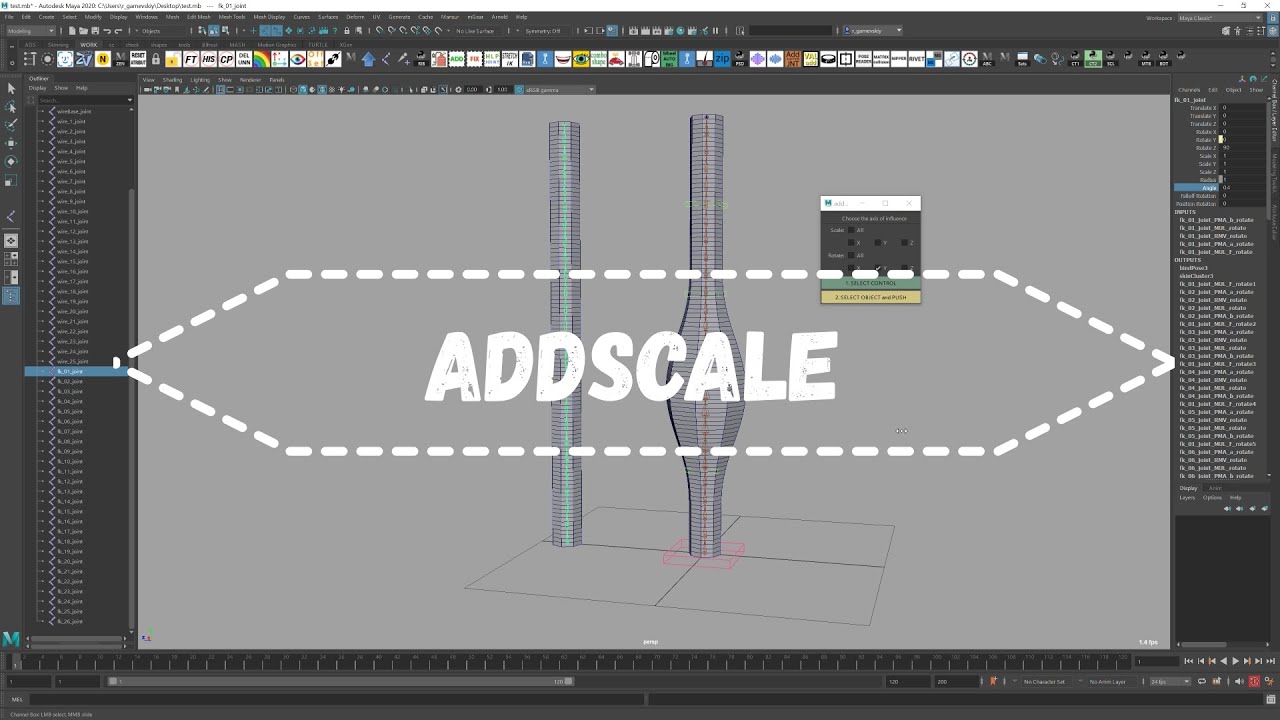Click the POSE READER shelf icon

863,59
